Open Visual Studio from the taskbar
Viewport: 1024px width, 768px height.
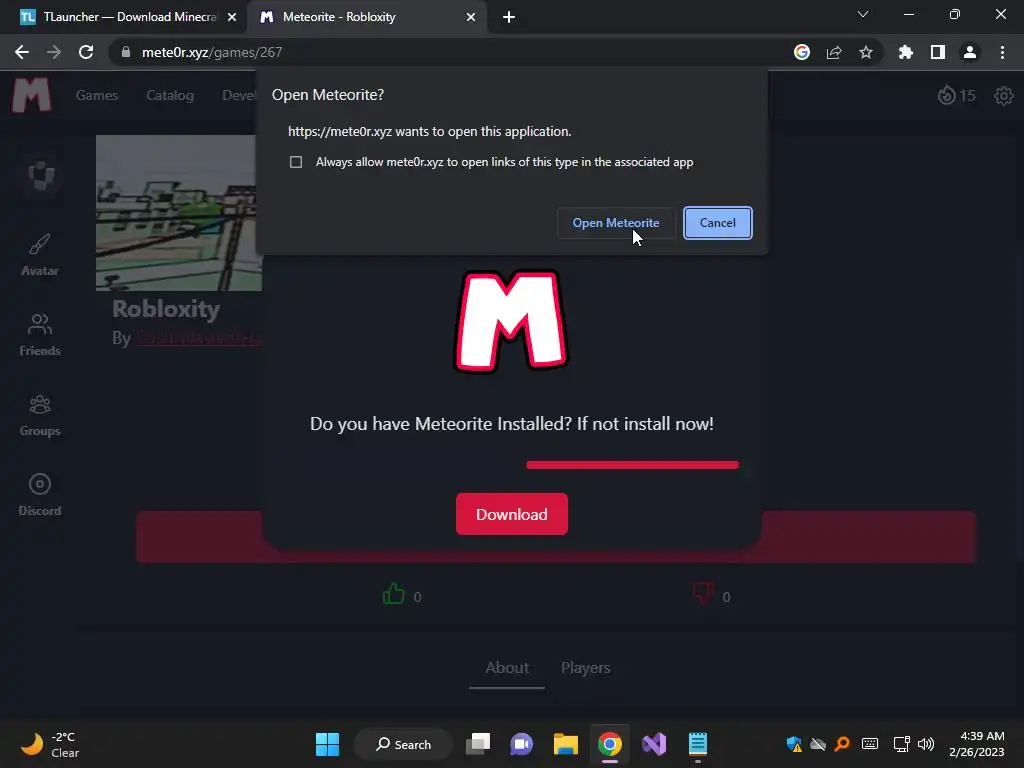coord(654,744)
